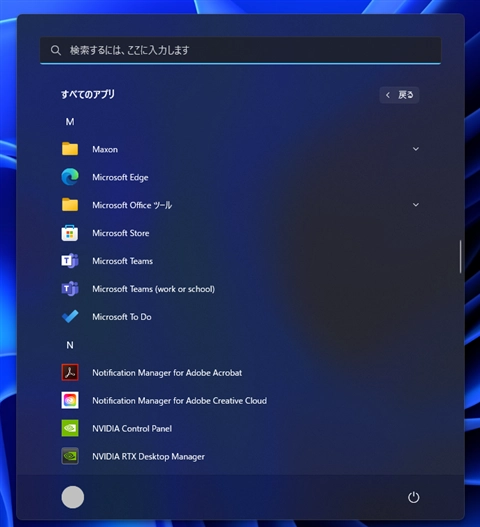Select the NVIDIA Control Panel label
Viewport: 480px width, 527px height.
pos(132,429)
